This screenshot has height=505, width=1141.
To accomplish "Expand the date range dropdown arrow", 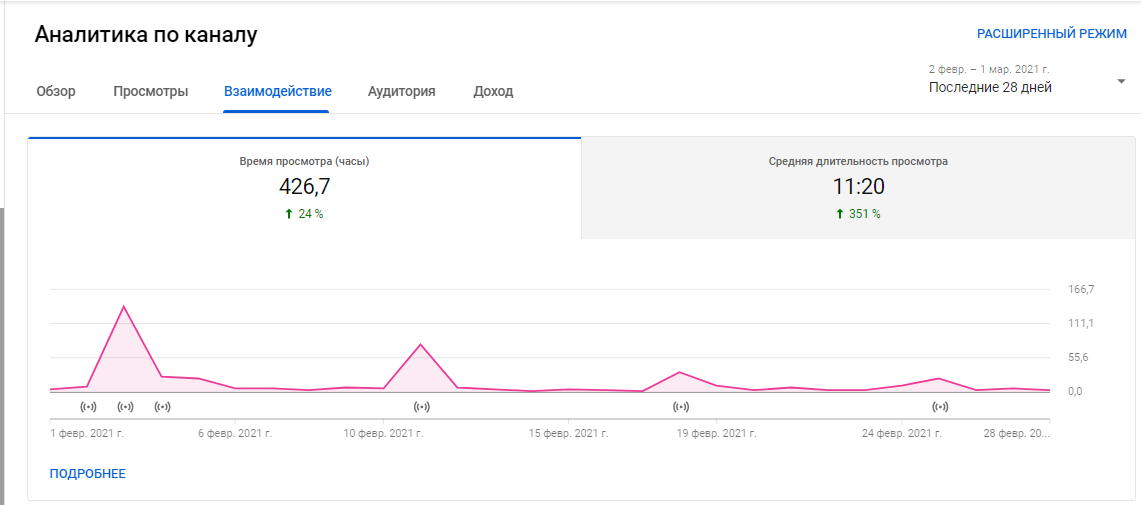I will 1121,82.
